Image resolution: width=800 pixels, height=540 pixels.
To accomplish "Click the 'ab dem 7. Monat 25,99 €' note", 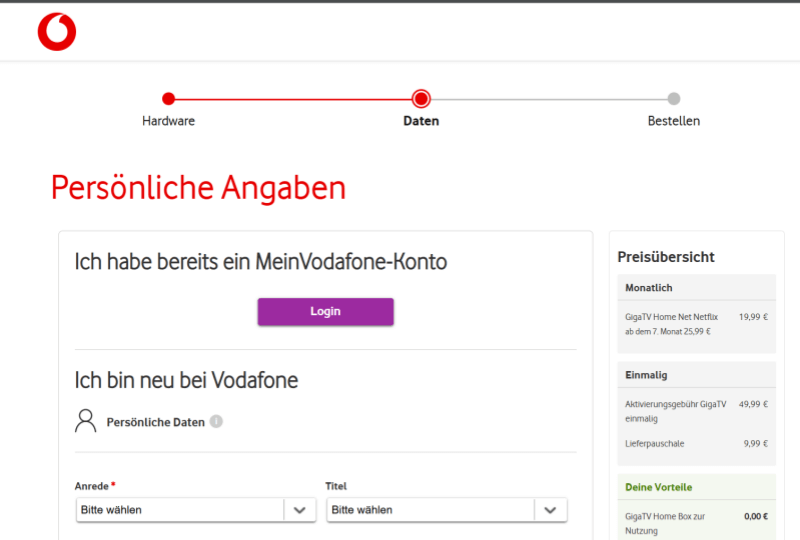I will (668, 332).
